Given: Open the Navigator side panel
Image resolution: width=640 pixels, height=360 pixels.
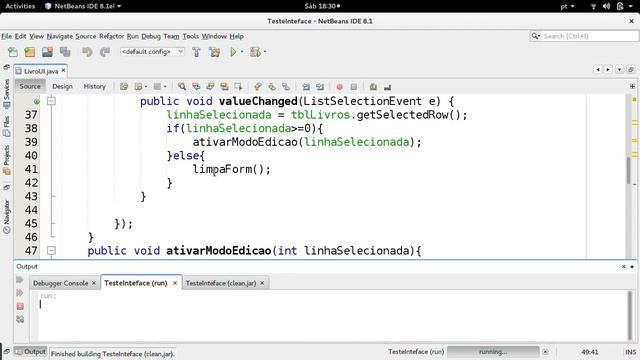Looking at the screenshot, I should 7,216.
